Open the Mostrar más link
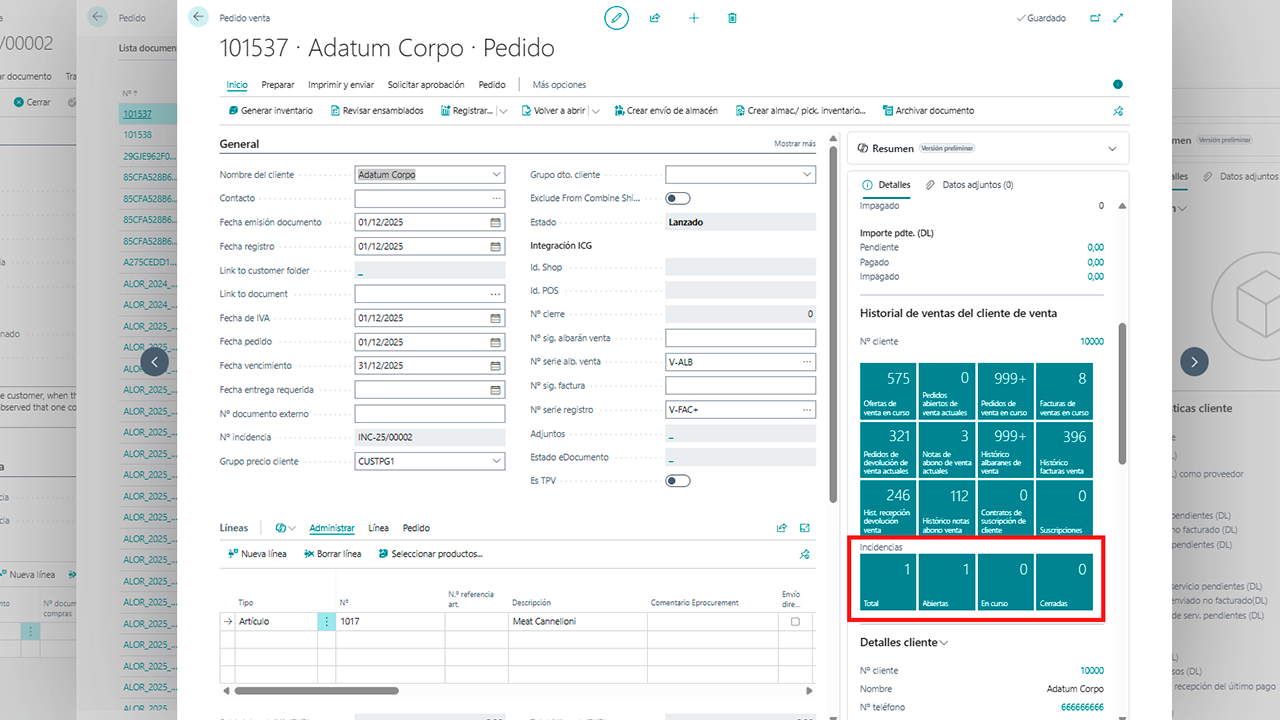 click(795, 144)
